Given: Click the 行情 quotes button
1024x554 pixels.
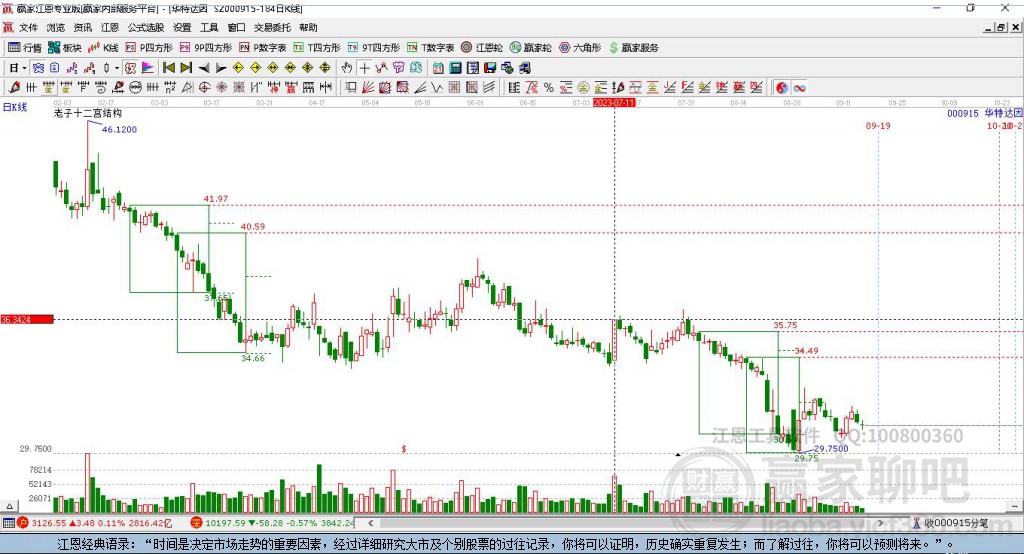Looking at the screenshot, I should (25, 48).
